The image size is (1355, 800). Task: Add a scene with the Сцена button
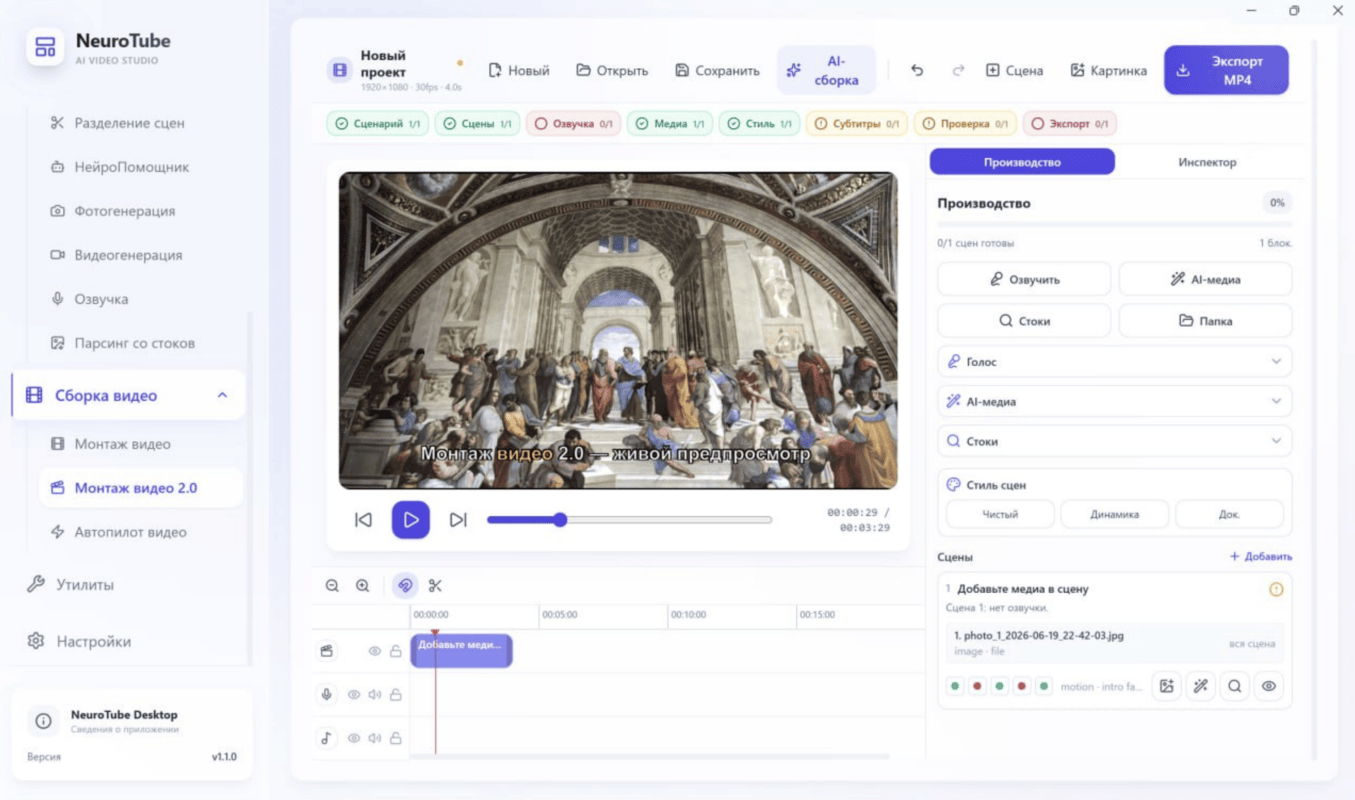pos(1015,70)
